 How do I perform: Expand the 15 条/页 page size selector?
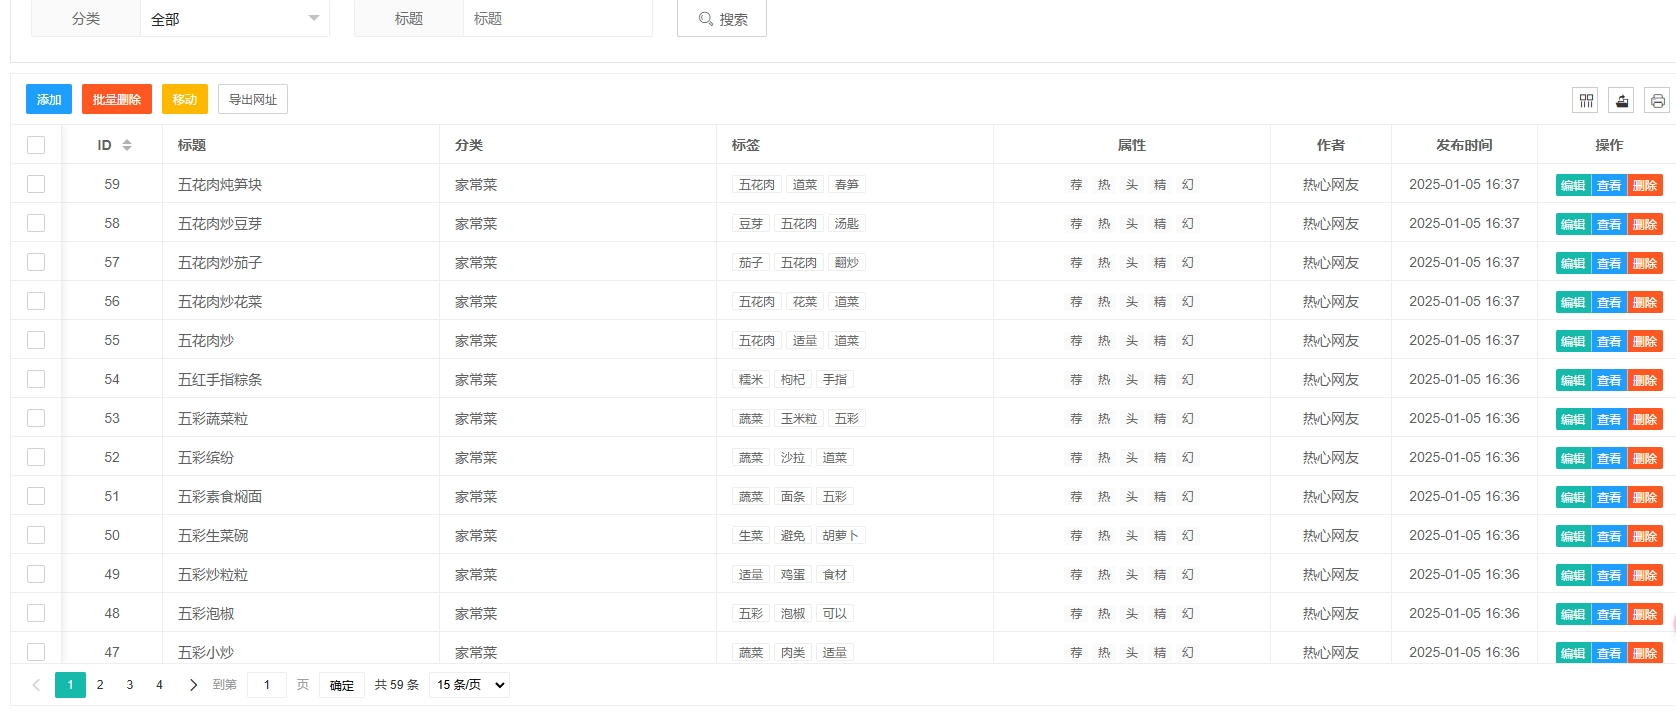(x=469, y=685)
